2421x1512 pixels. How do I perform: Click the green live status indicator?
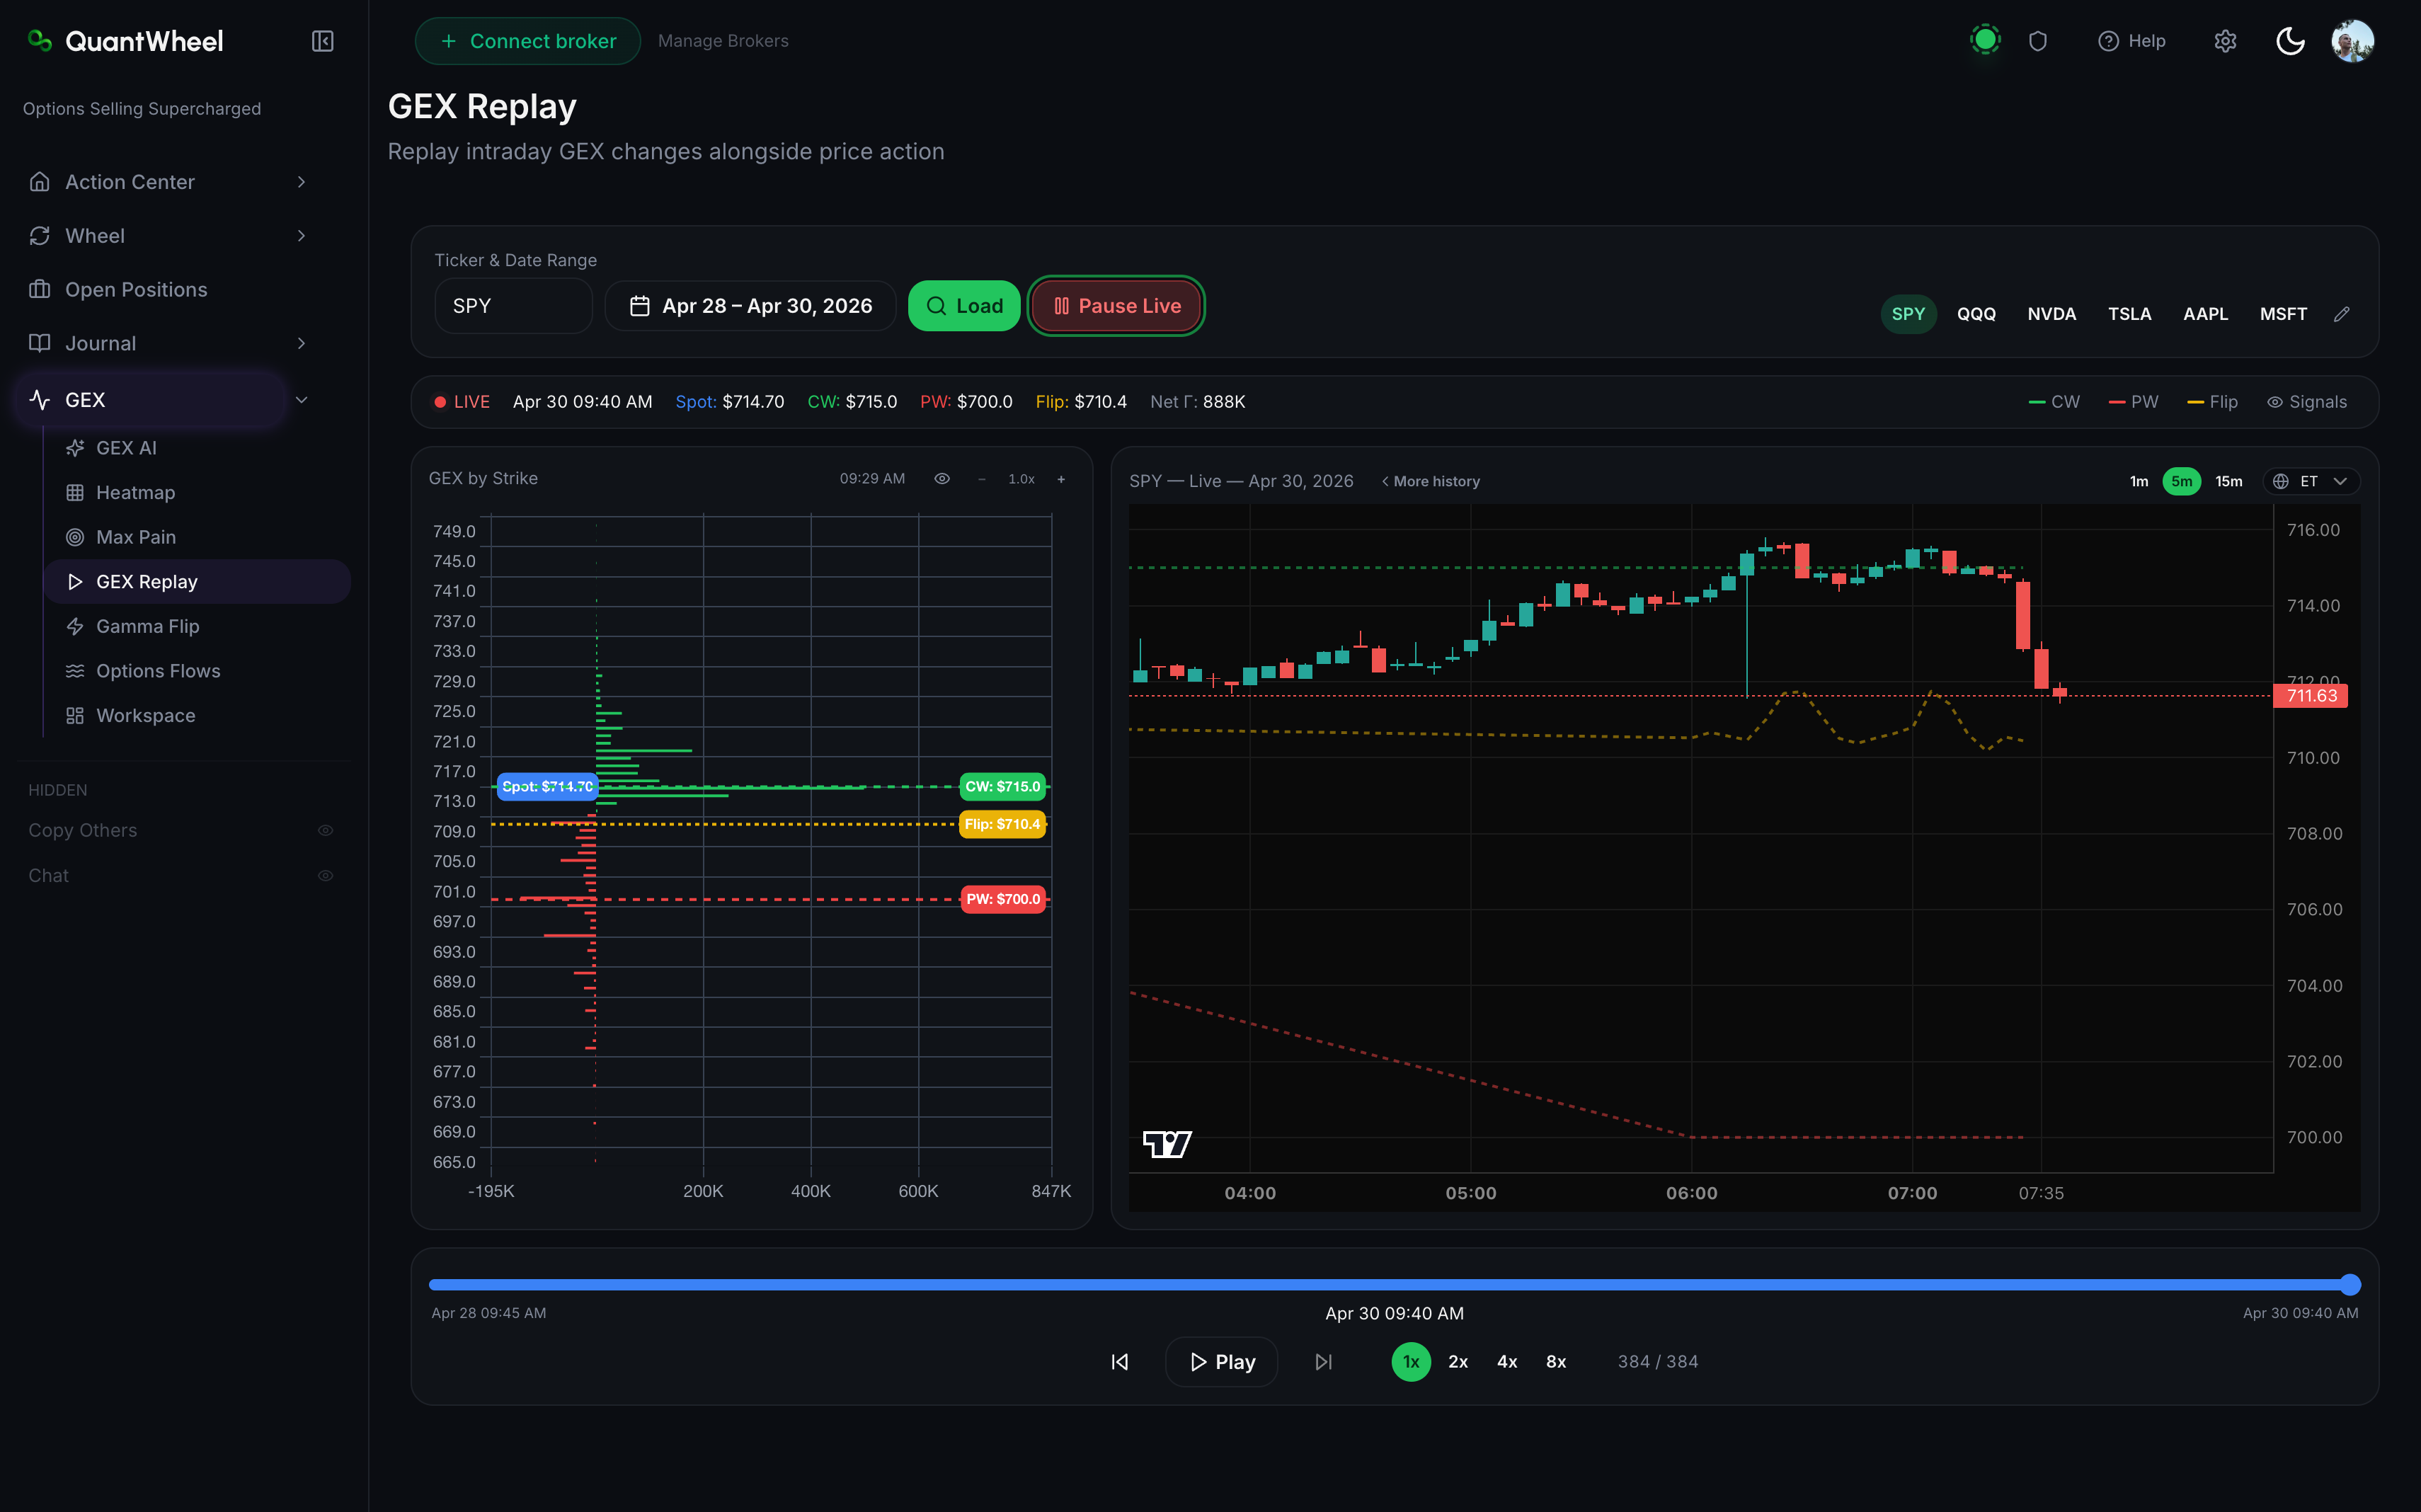pos(1985,40)
